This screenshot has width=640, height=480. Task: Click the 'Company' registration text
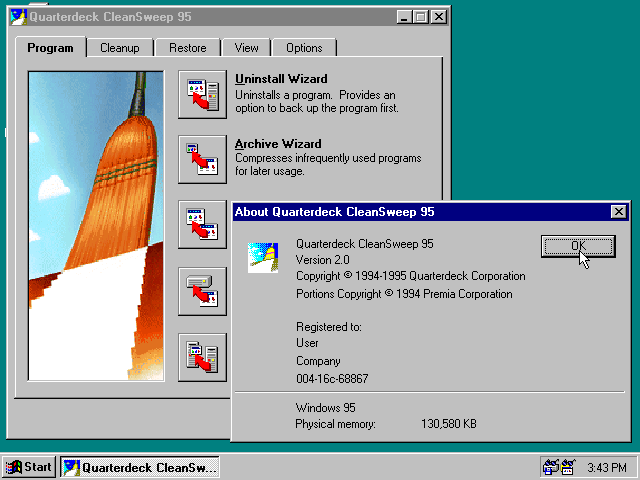click(318, 361)
